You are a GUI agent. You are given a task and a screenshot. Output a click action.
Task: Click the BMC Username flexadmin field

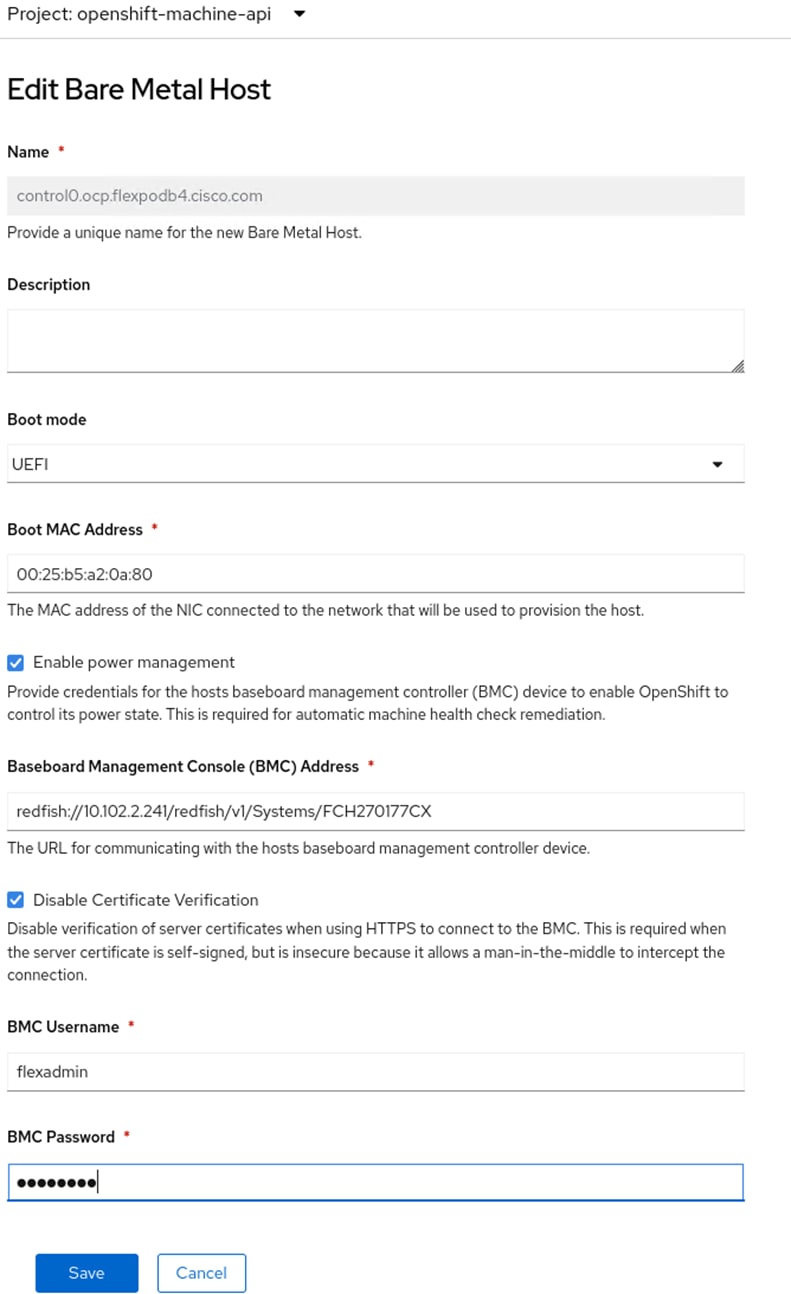[376, 1071]
